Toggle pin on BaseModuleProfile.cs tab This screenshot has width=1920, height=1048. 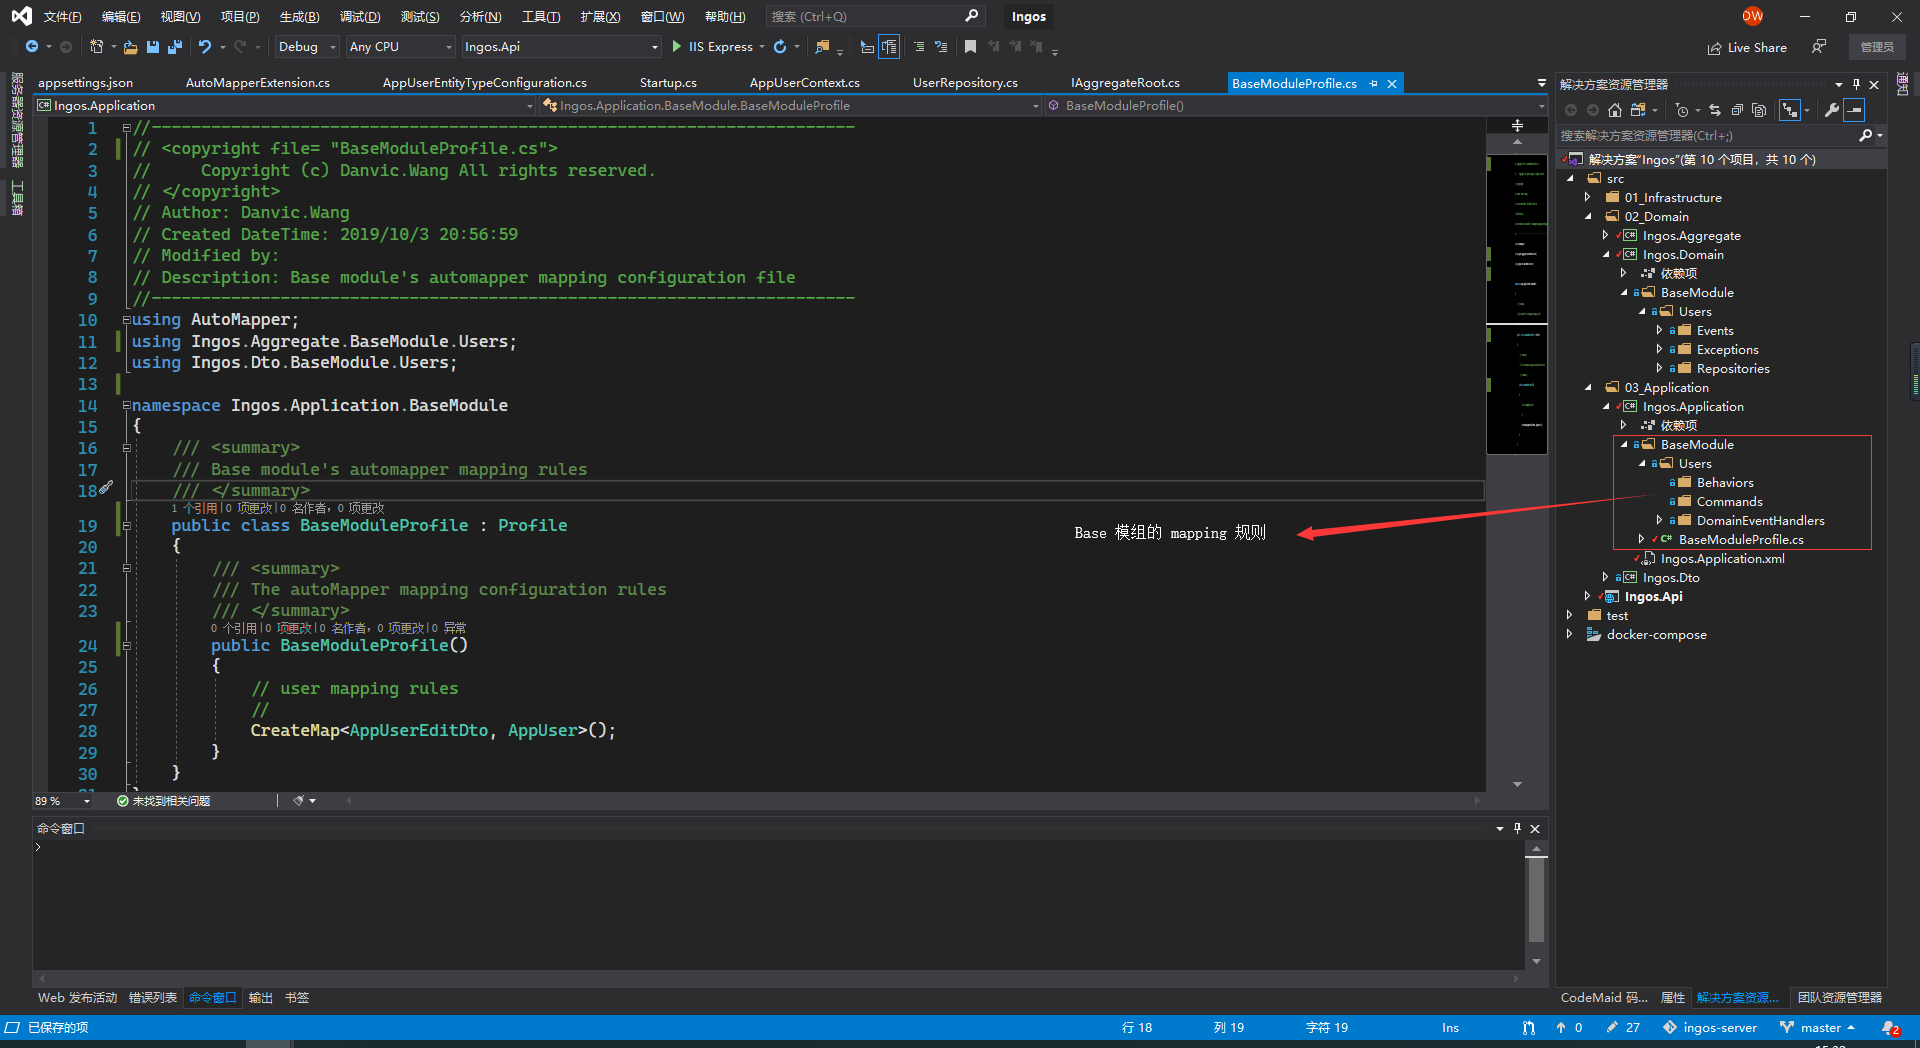[1373, 84]
